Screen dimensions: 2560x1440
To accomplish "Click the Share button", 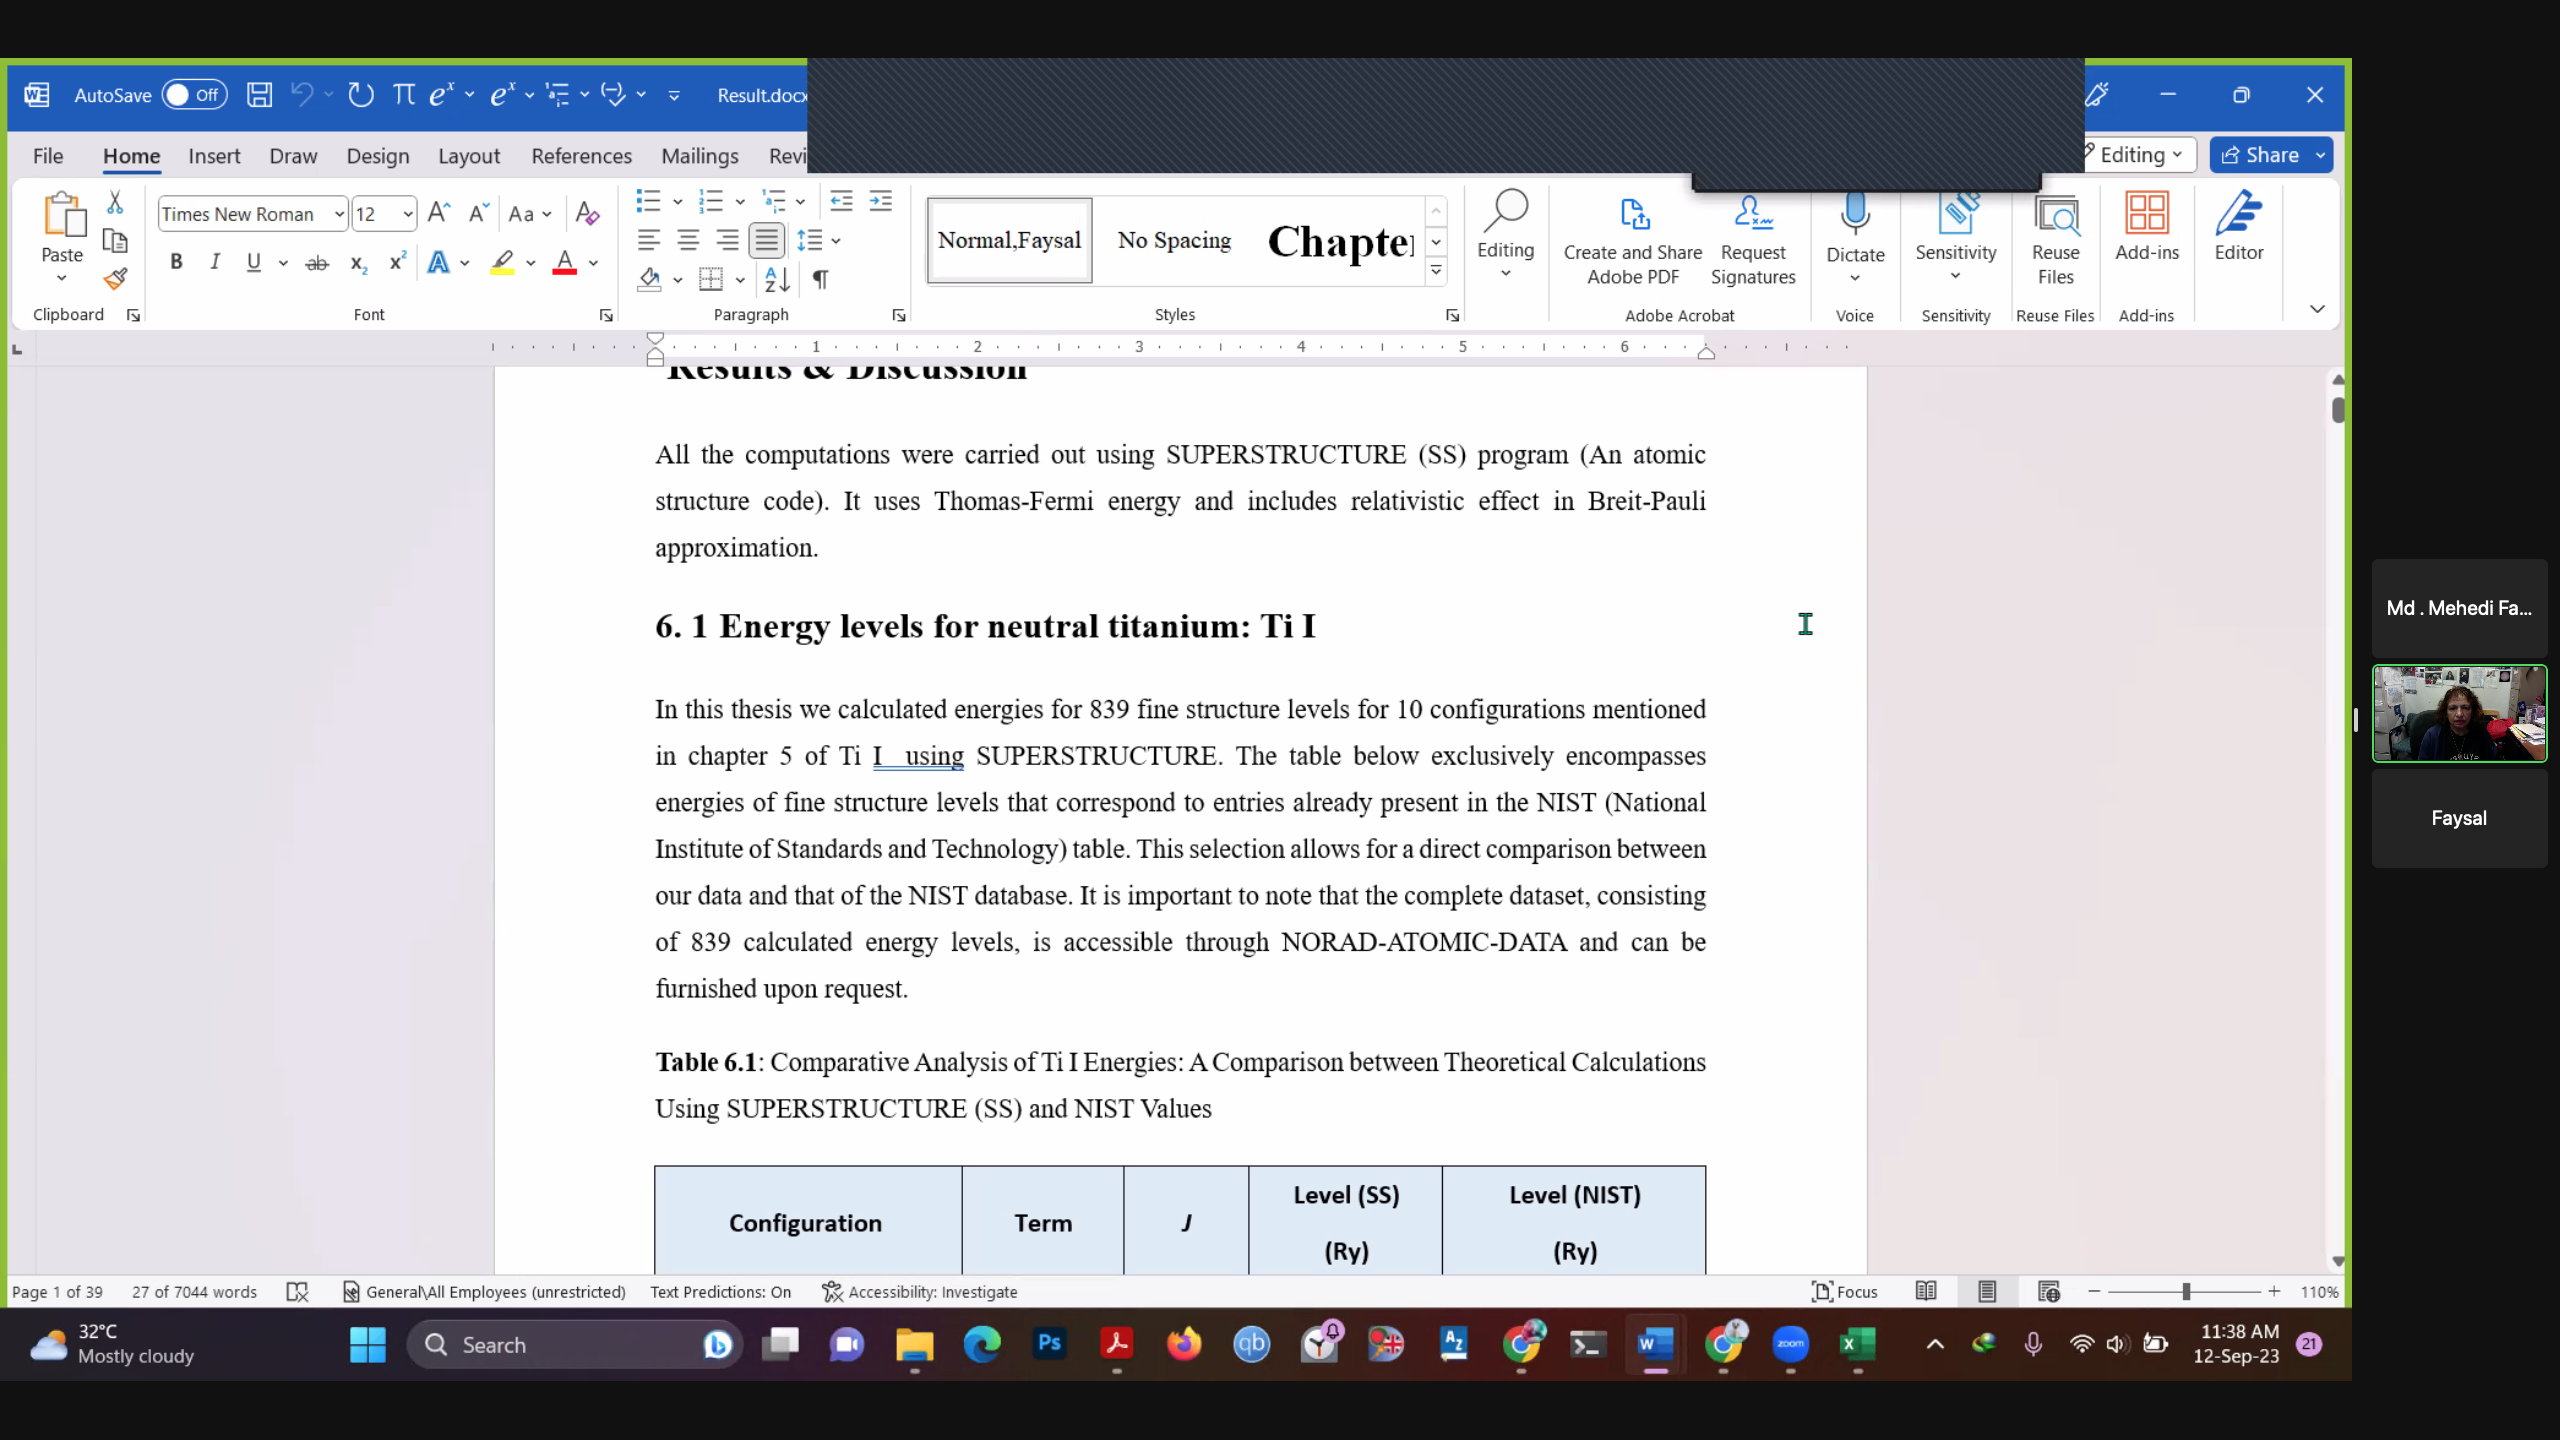I will click(2260, 155).
